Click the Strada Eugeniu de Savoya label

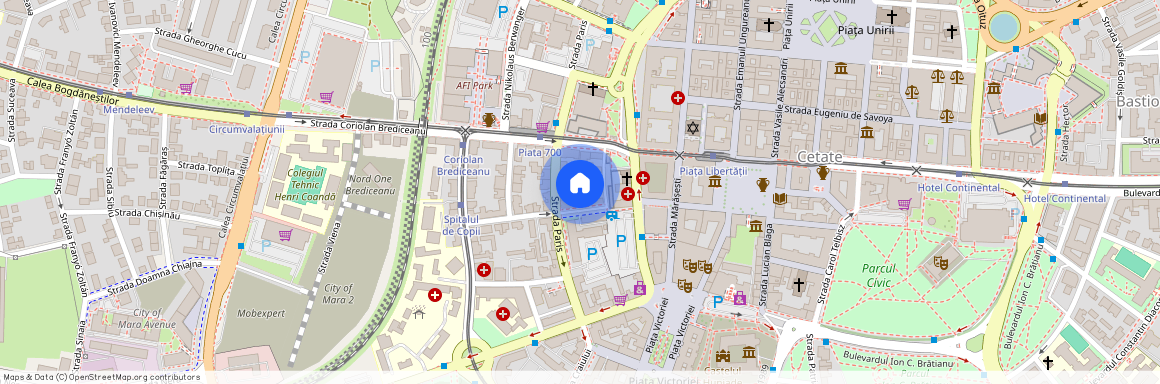[x=839, y=114]
